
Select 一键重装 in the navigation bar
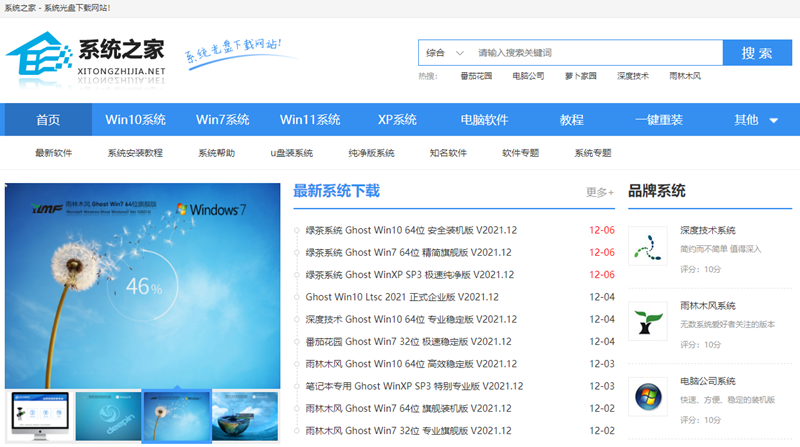658,120
